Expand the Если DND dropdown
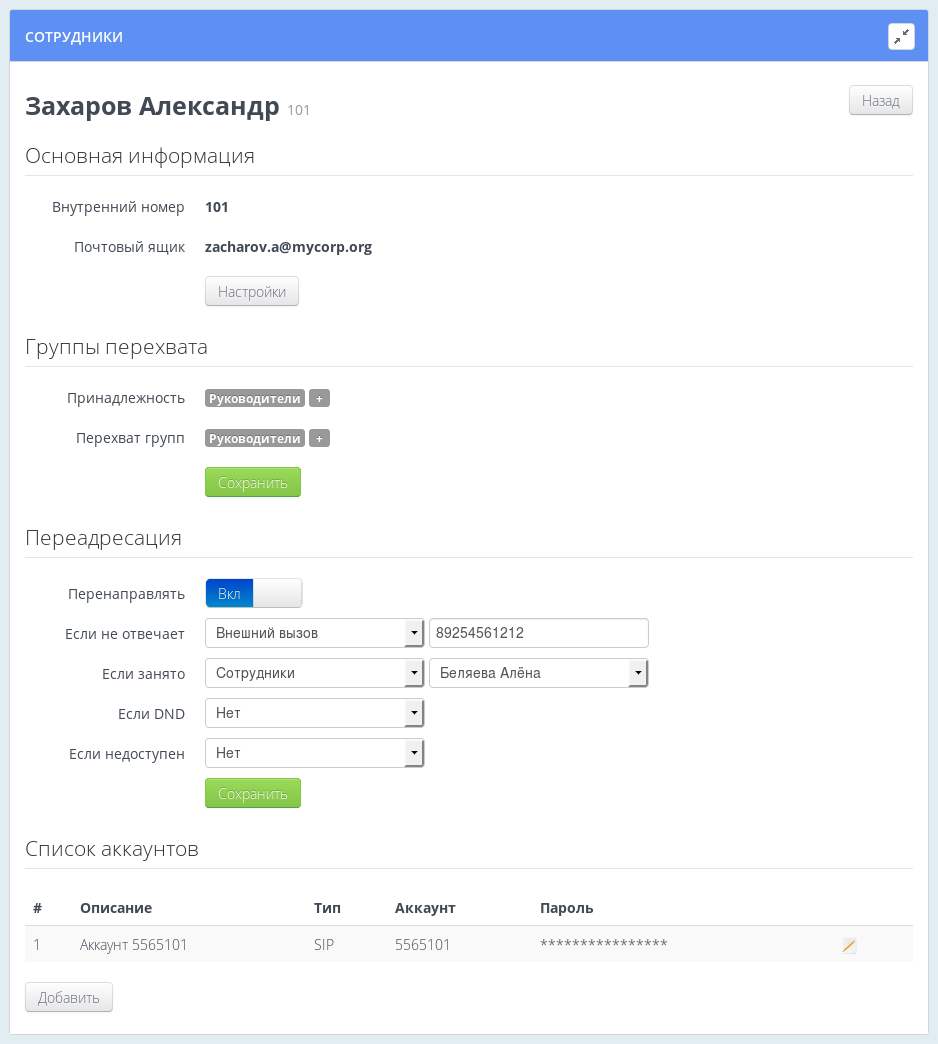Viewport: 938px width, 1044px height. [414, 713]
